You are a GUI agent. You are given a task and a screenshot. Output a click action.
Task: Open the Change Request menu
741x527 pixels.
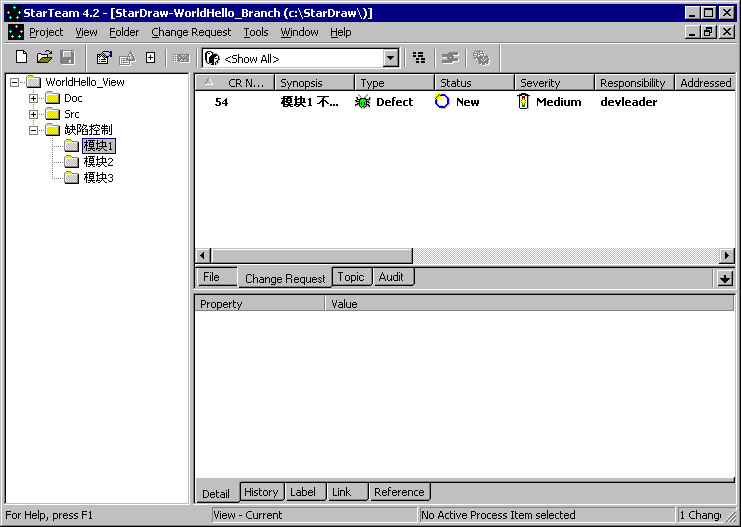(191, 32)
